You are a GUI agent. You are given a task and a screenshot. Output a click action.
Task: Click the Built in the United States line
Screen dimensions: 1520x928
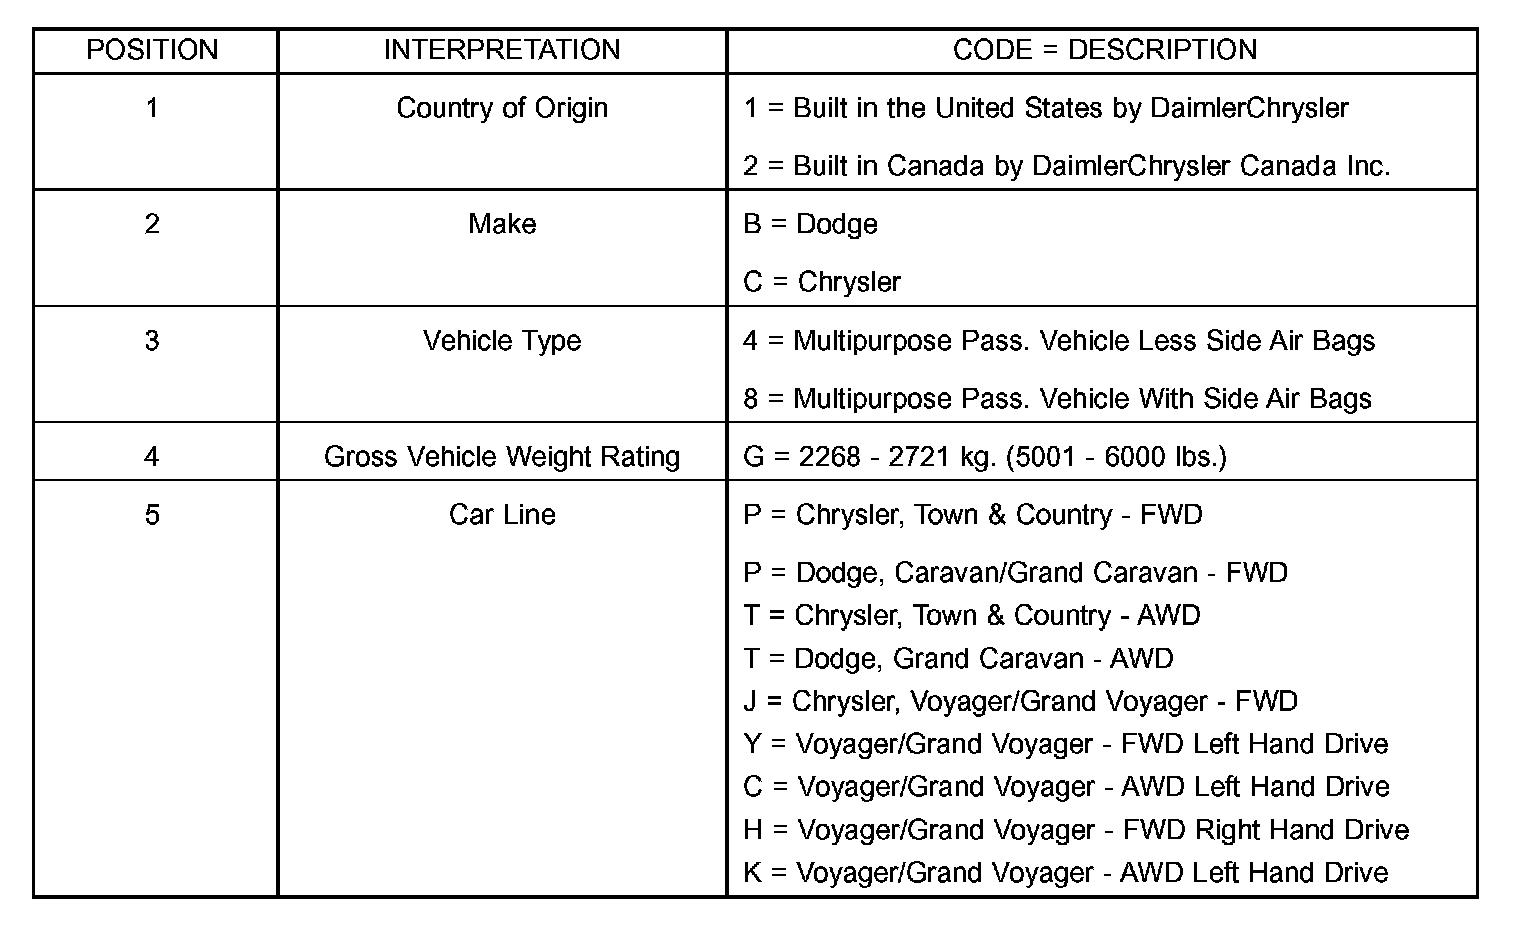point(1045,108)
